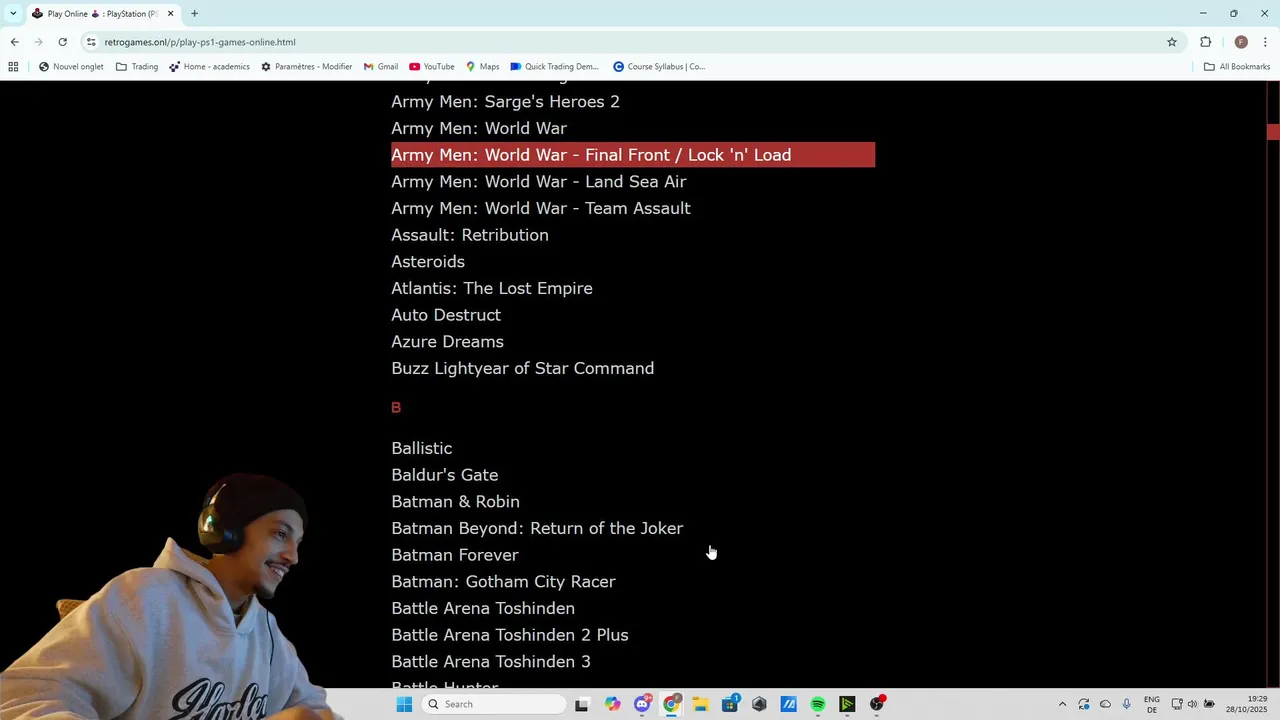Image resolution: width=1280 pixels, height=720 pixels.
Task: Open Assault: Retribution
Action: coord(470,235)
